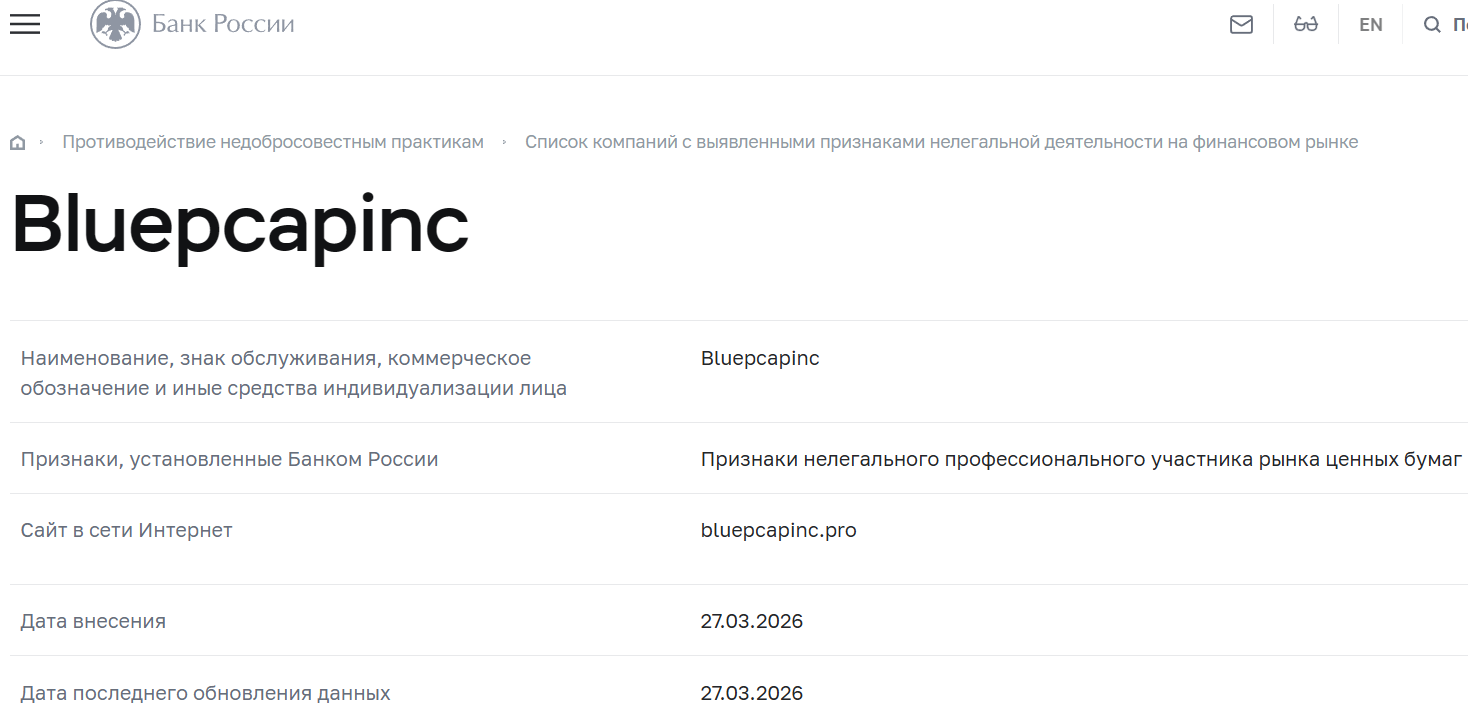This screenshot has height=723, width=1468.
Task: Click the breadcrumb chevron after the home icon
Action: click(42, 142)
